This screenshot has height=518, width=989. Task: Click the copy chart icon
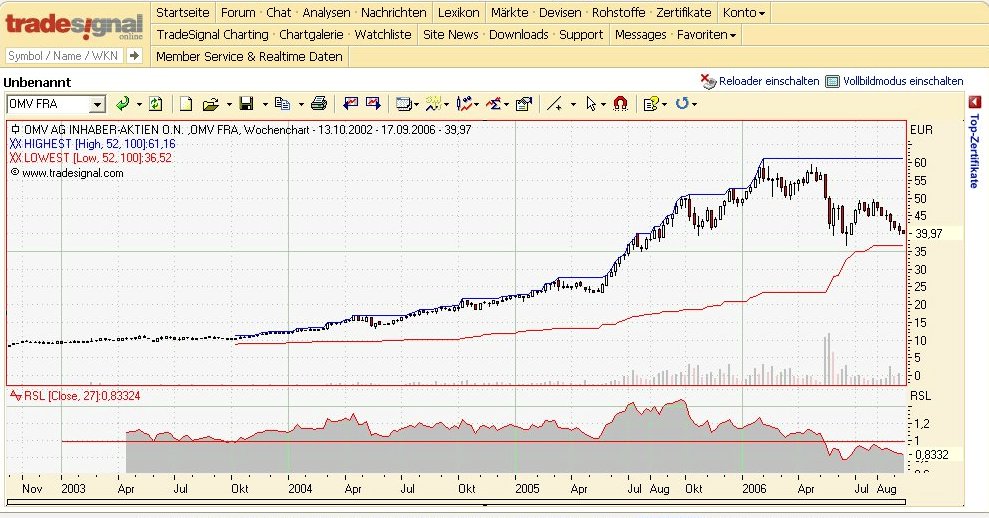pos(283,103)
